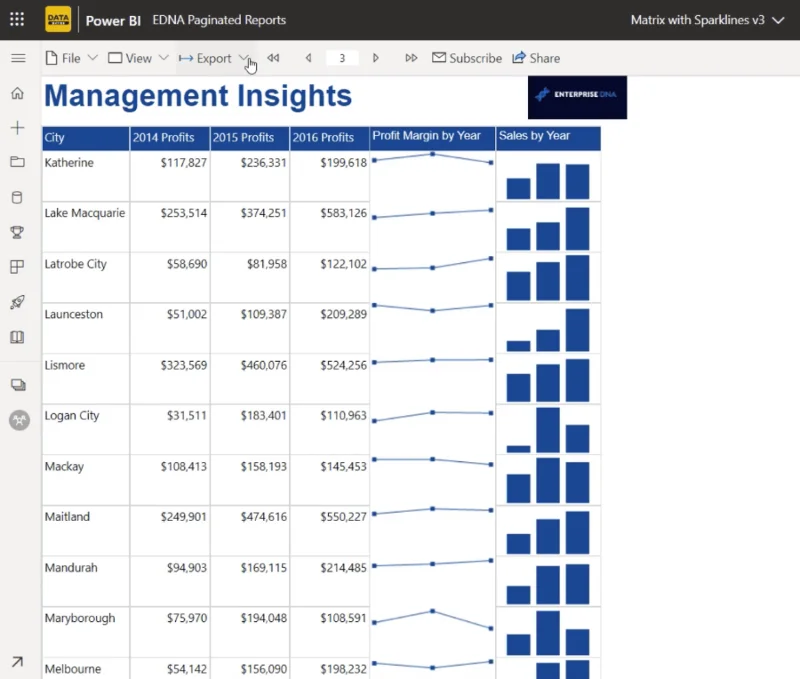Click the expand arrow icon at sidebar bottom

click(x=17, y=662)
